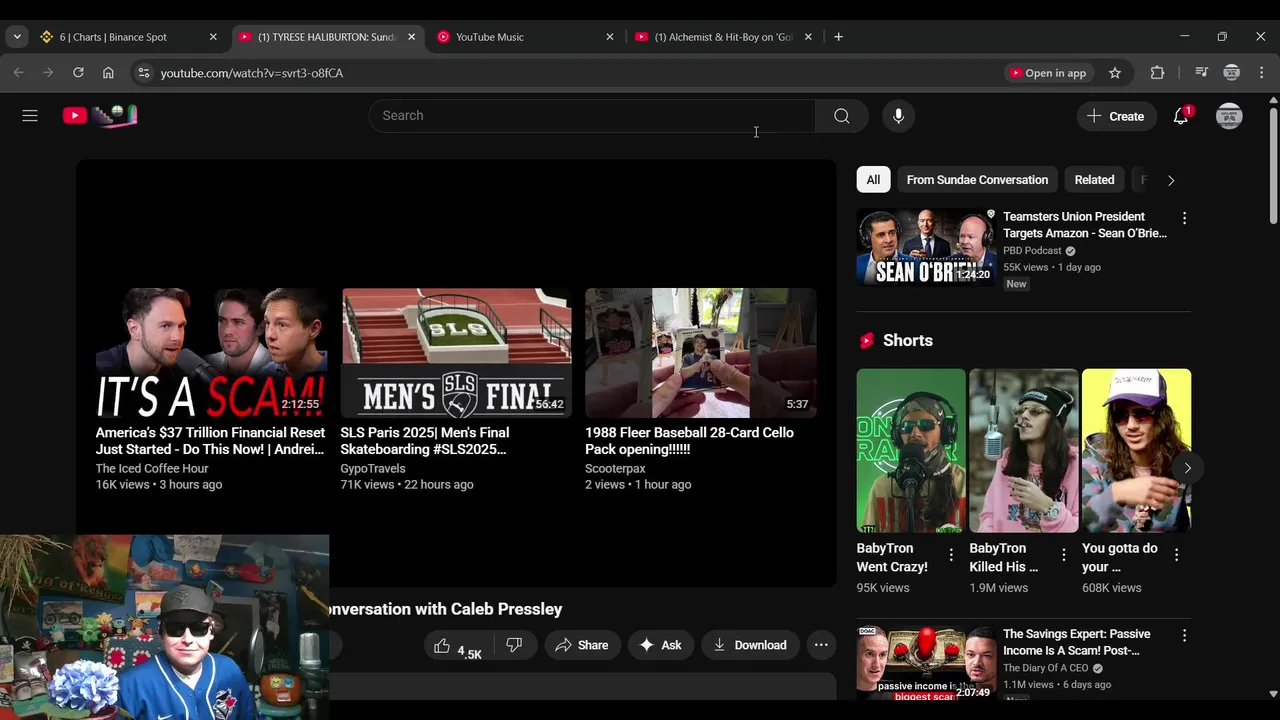Click the Download button
The width and height of the screenshot is (1280, 720).
pyautogui.click(x=750, y=645)
